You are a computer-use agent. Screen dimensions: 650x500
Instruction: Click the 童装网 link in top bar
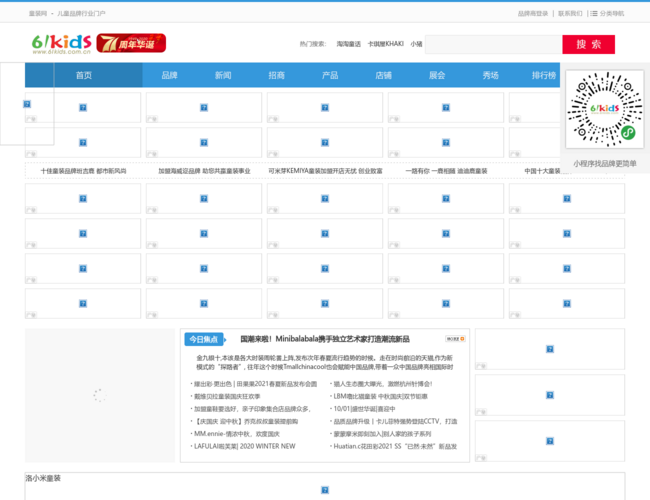[x=38, y=14]
